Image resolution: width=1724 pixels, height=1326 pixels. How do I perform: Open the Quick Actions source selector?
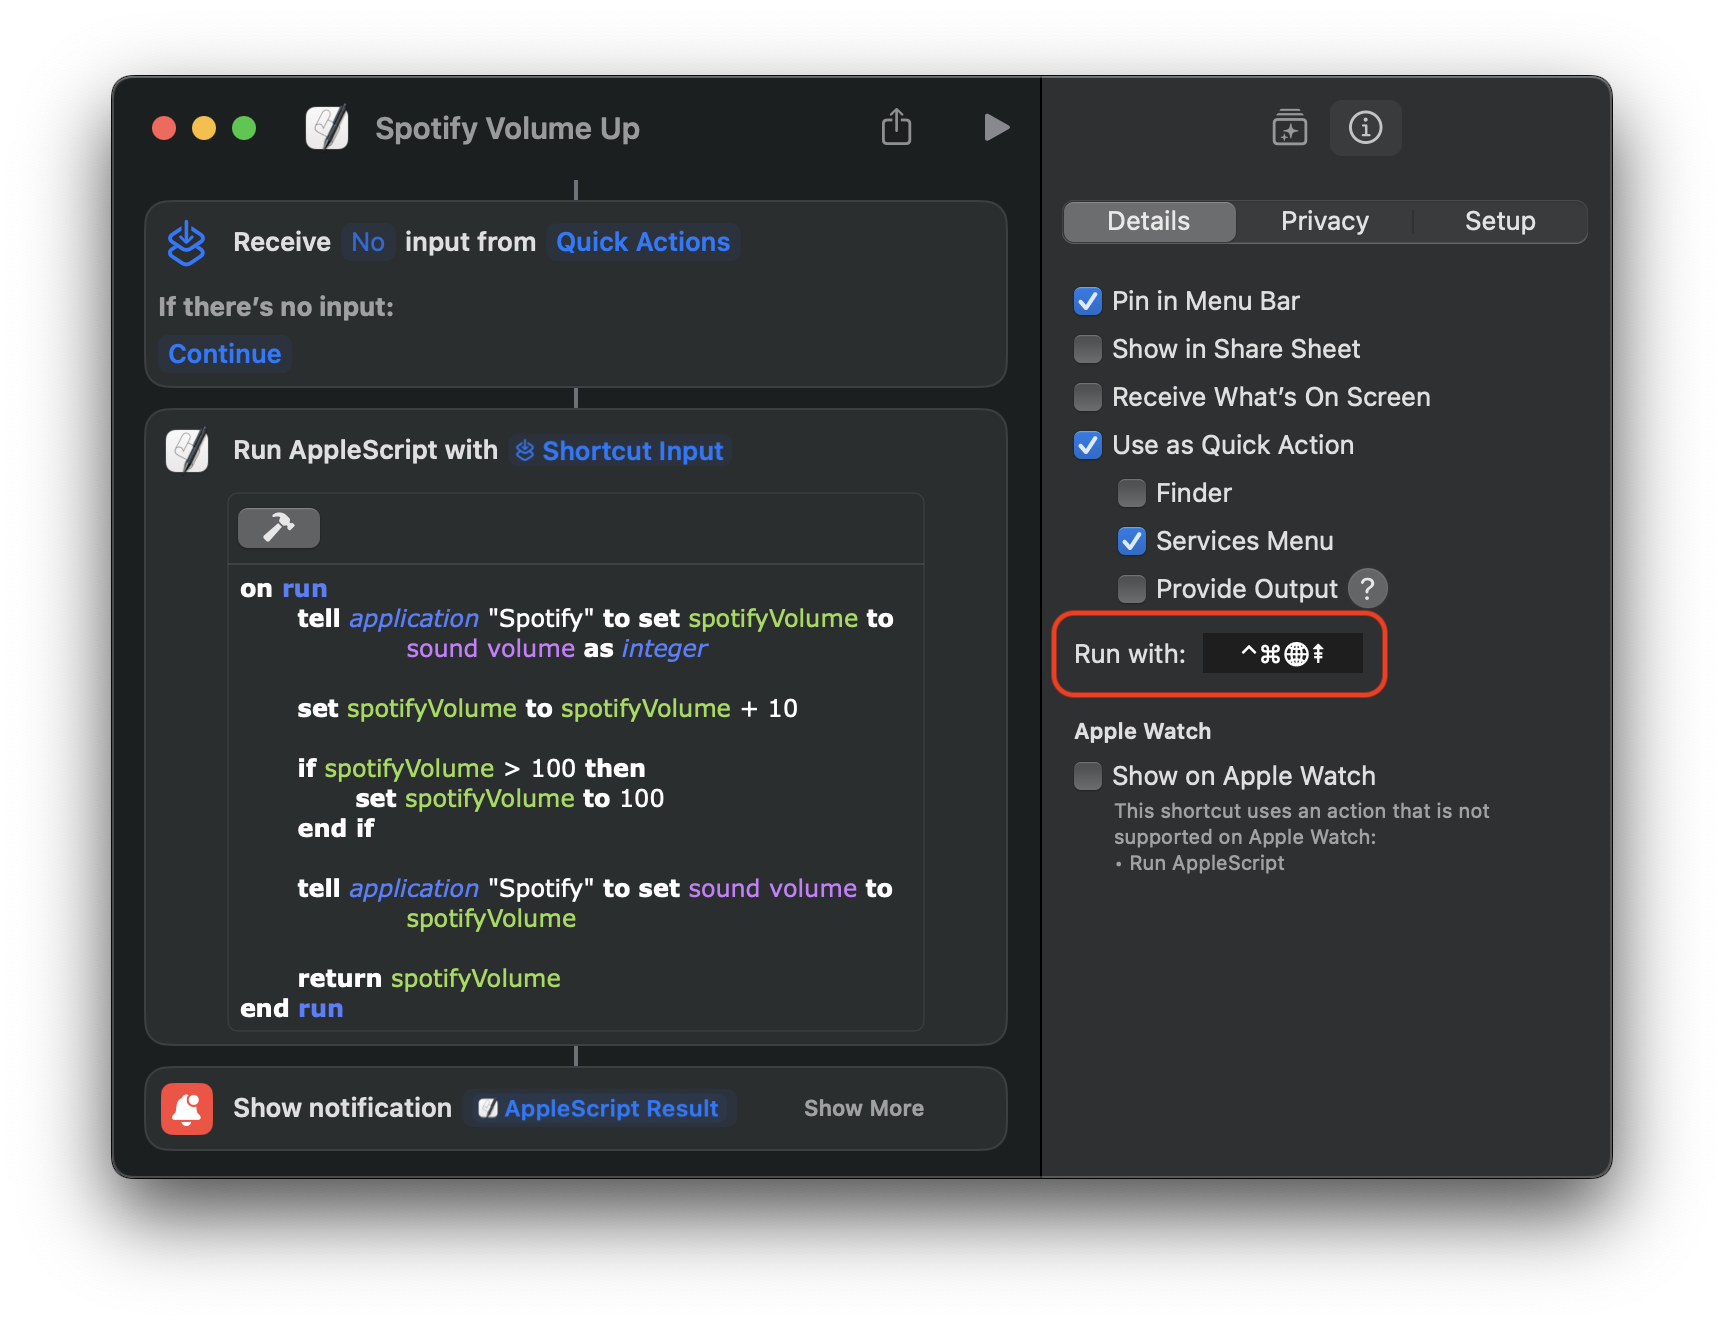click(643, 242)
